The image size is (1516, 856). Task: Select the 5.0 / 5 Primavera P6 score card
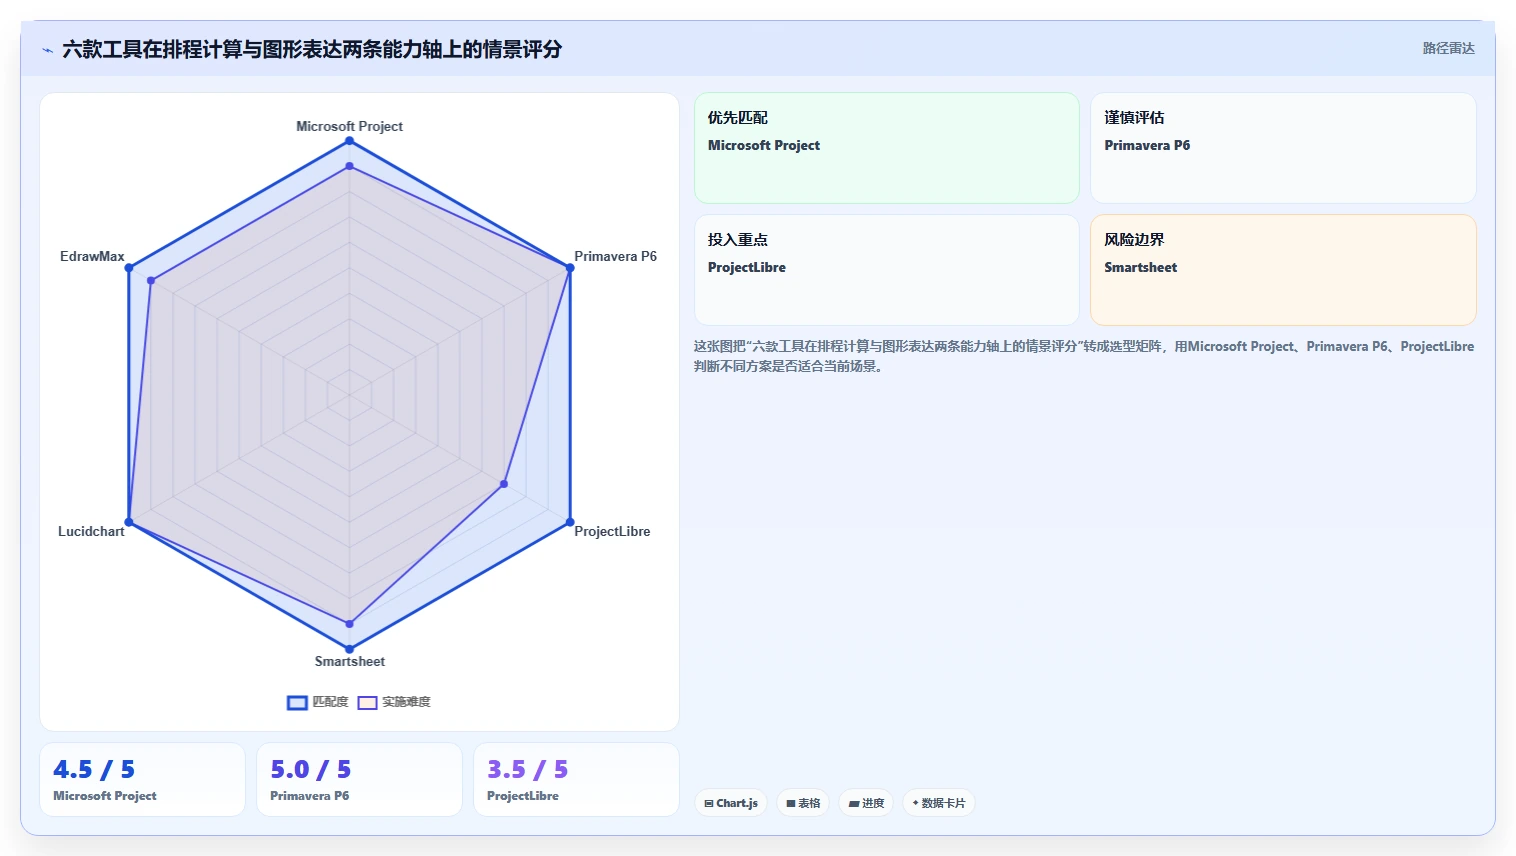point(359,779)
